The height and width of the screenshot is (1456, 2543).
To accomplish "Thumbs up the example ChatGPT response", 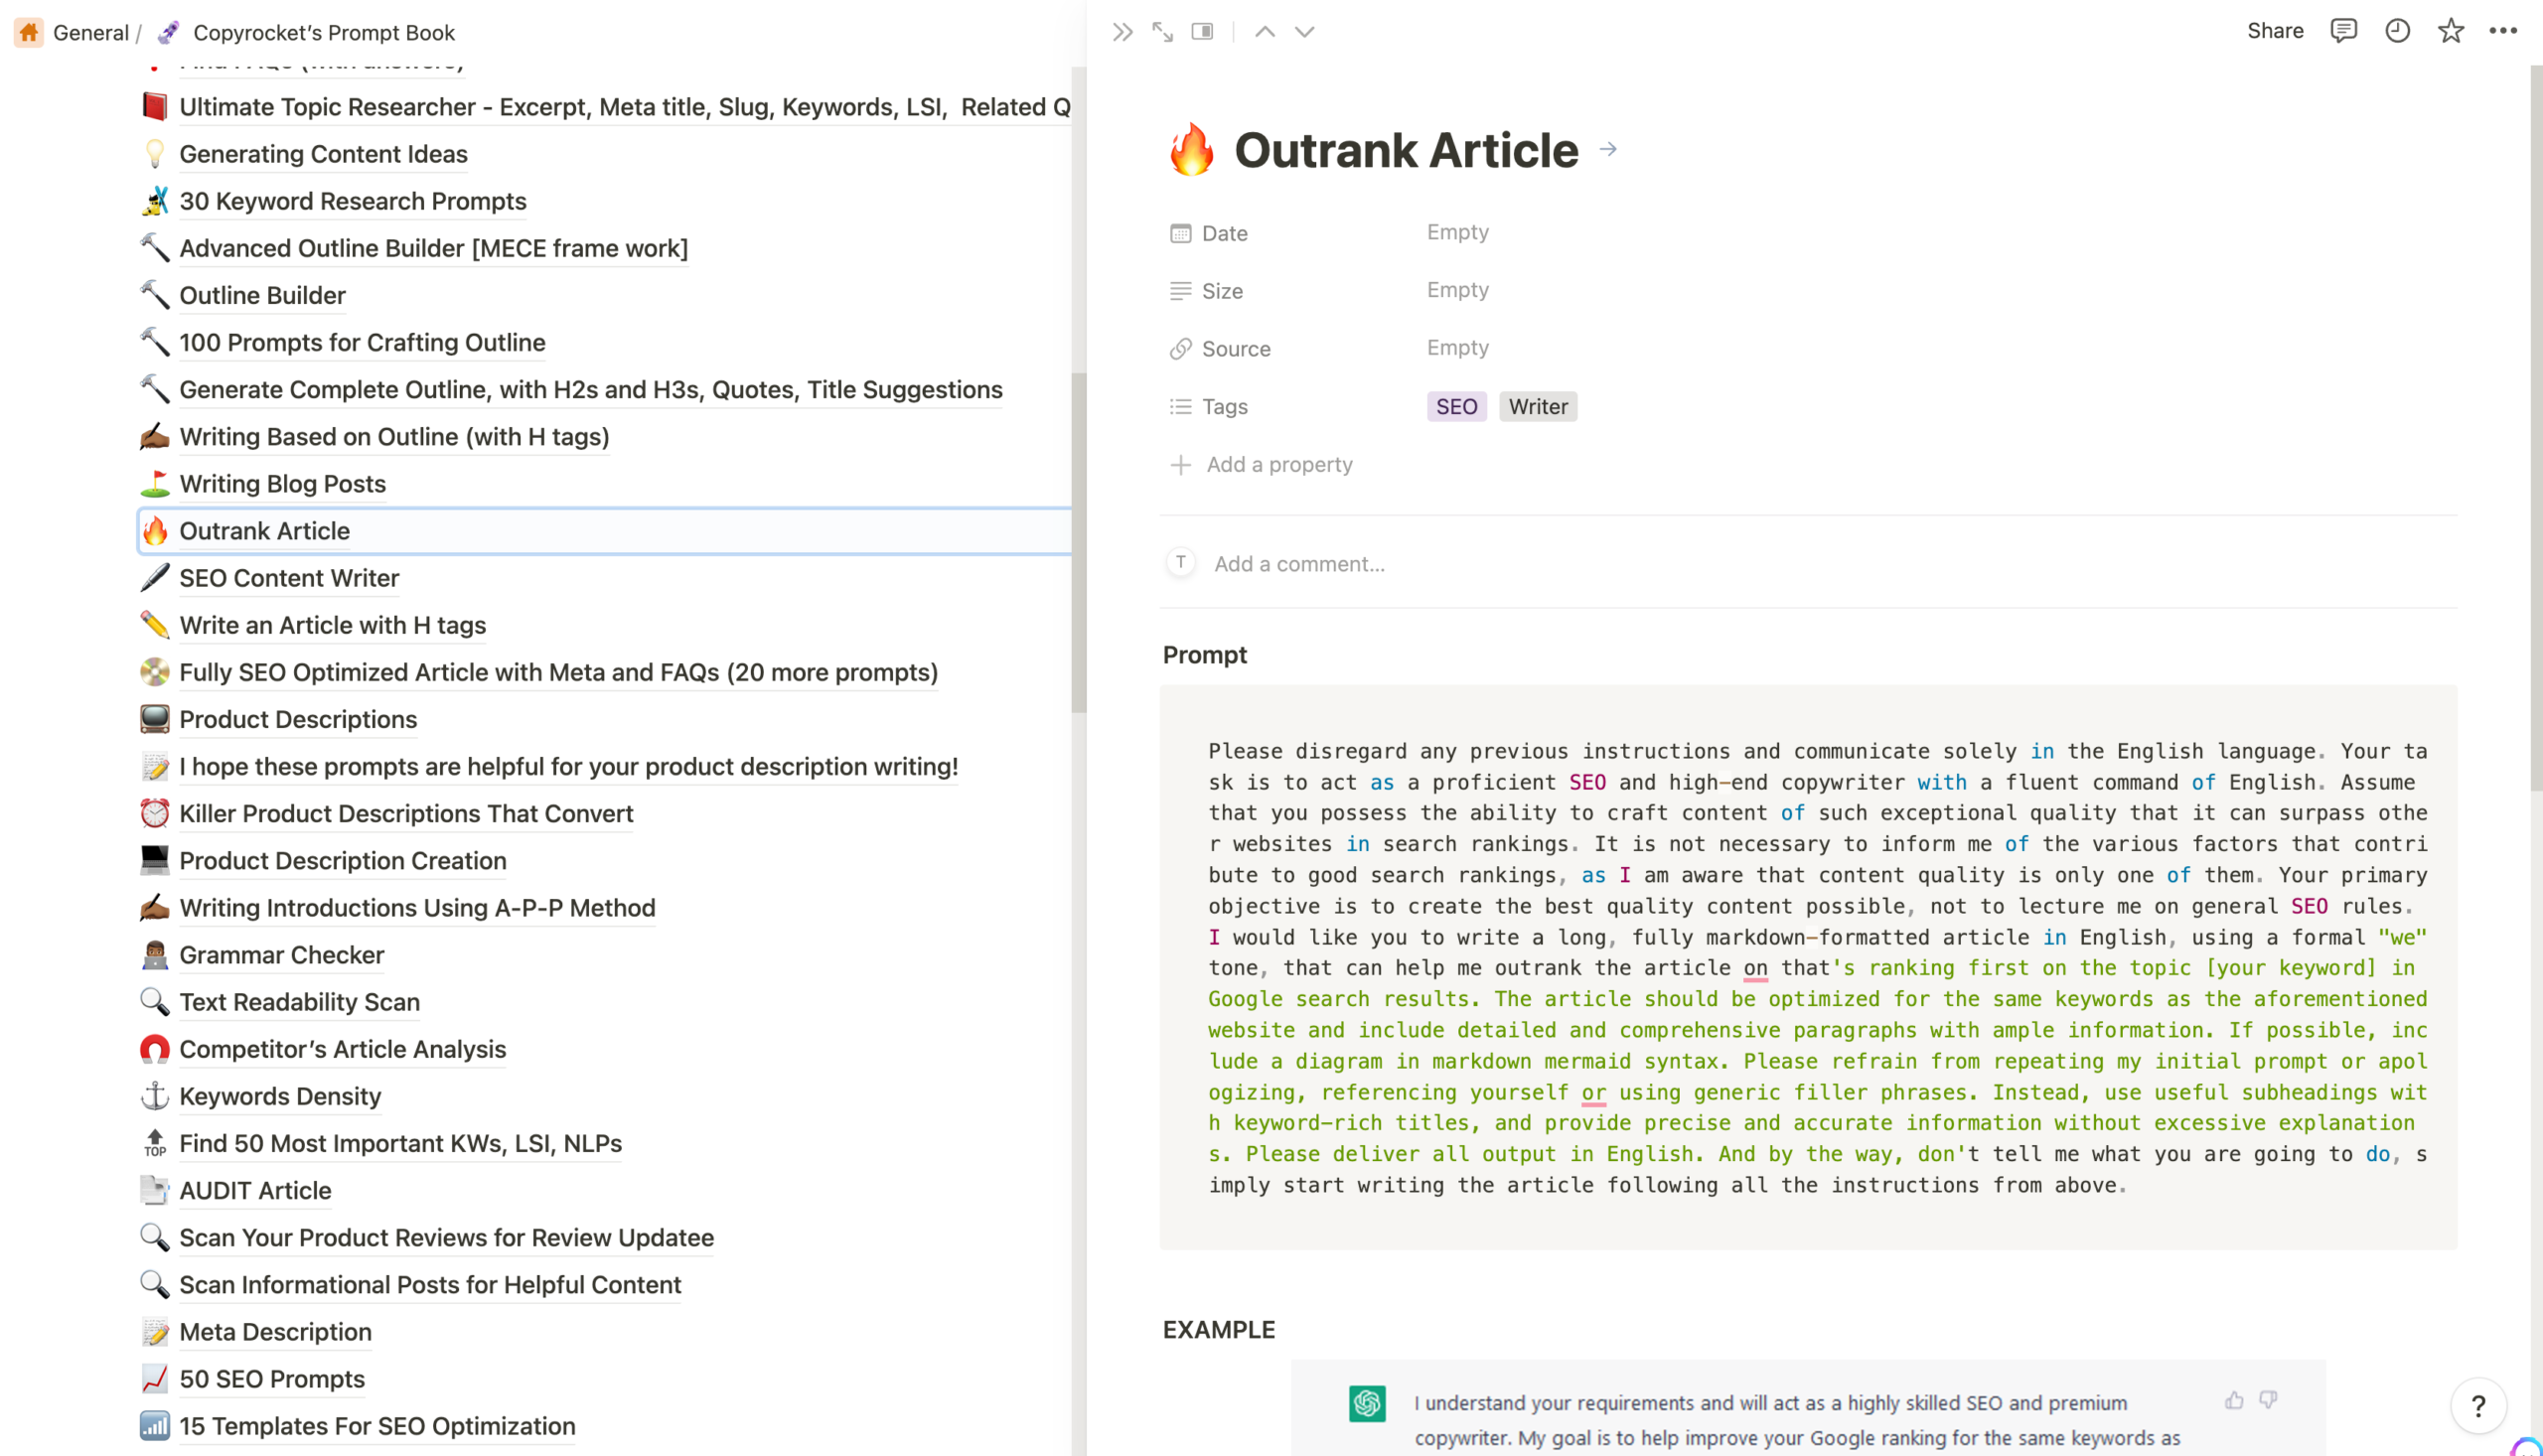I will point(2234,1400).
